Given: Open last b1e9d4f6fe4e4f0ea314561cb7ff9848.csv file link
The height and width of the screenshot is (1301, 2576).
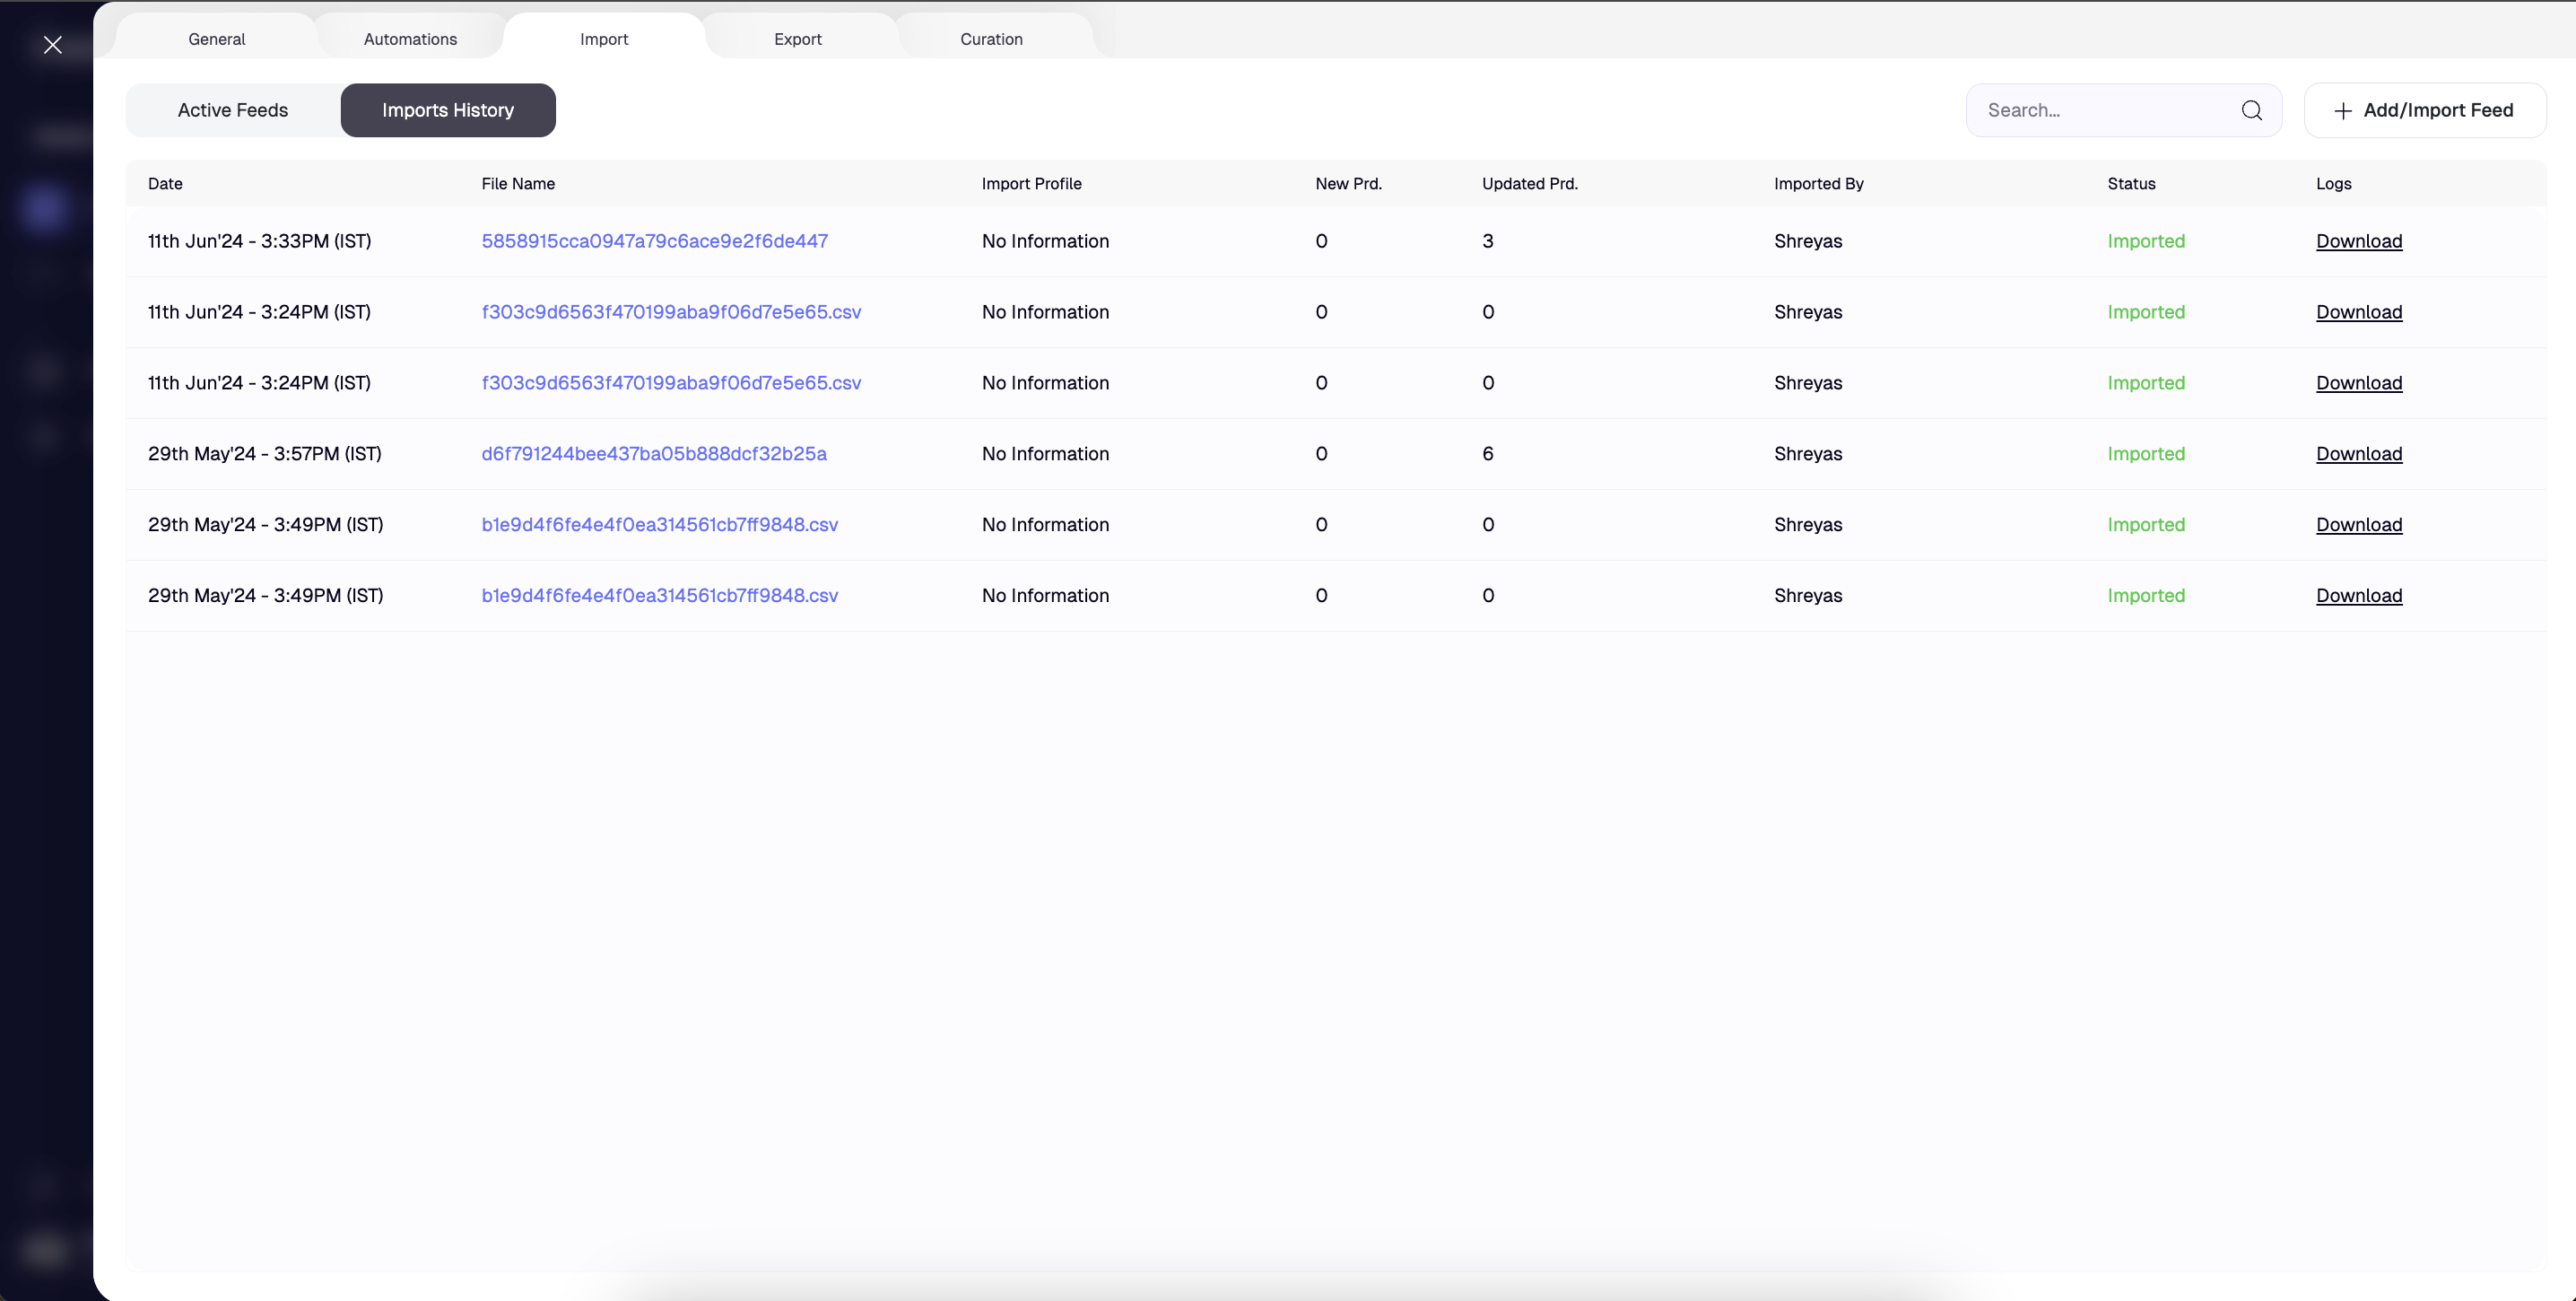Looking at the screenshot, I should [659, 596].
